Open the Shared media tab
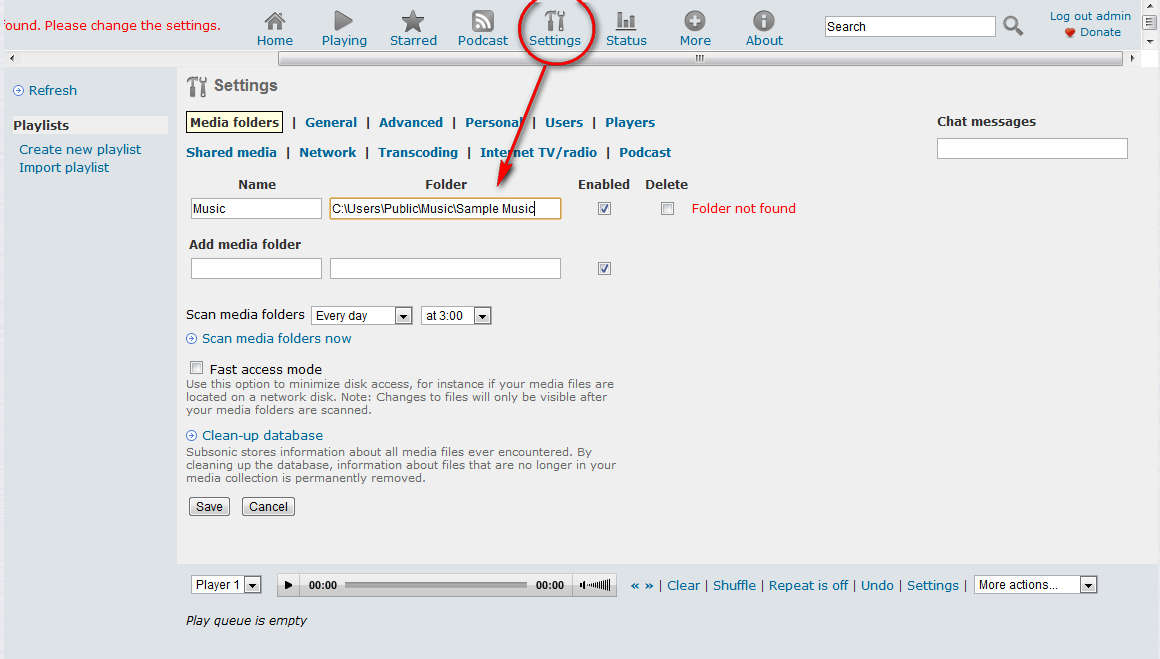Viewport: 1160px width, 659px height. pyautogui.click(x=231, y=152)
